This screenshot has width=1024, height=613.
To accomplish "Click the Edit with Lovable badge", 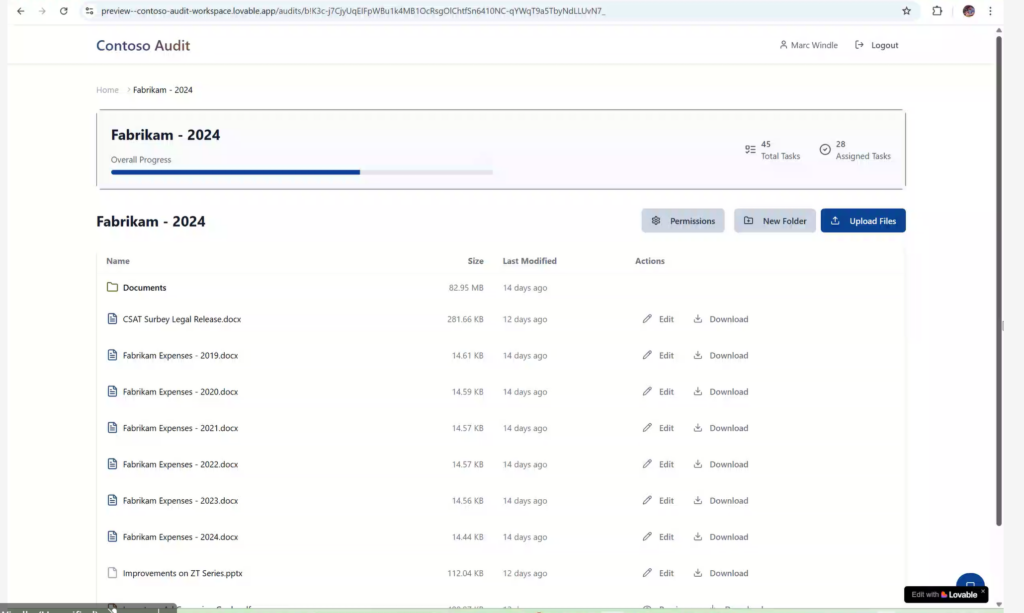I will 944,595.
